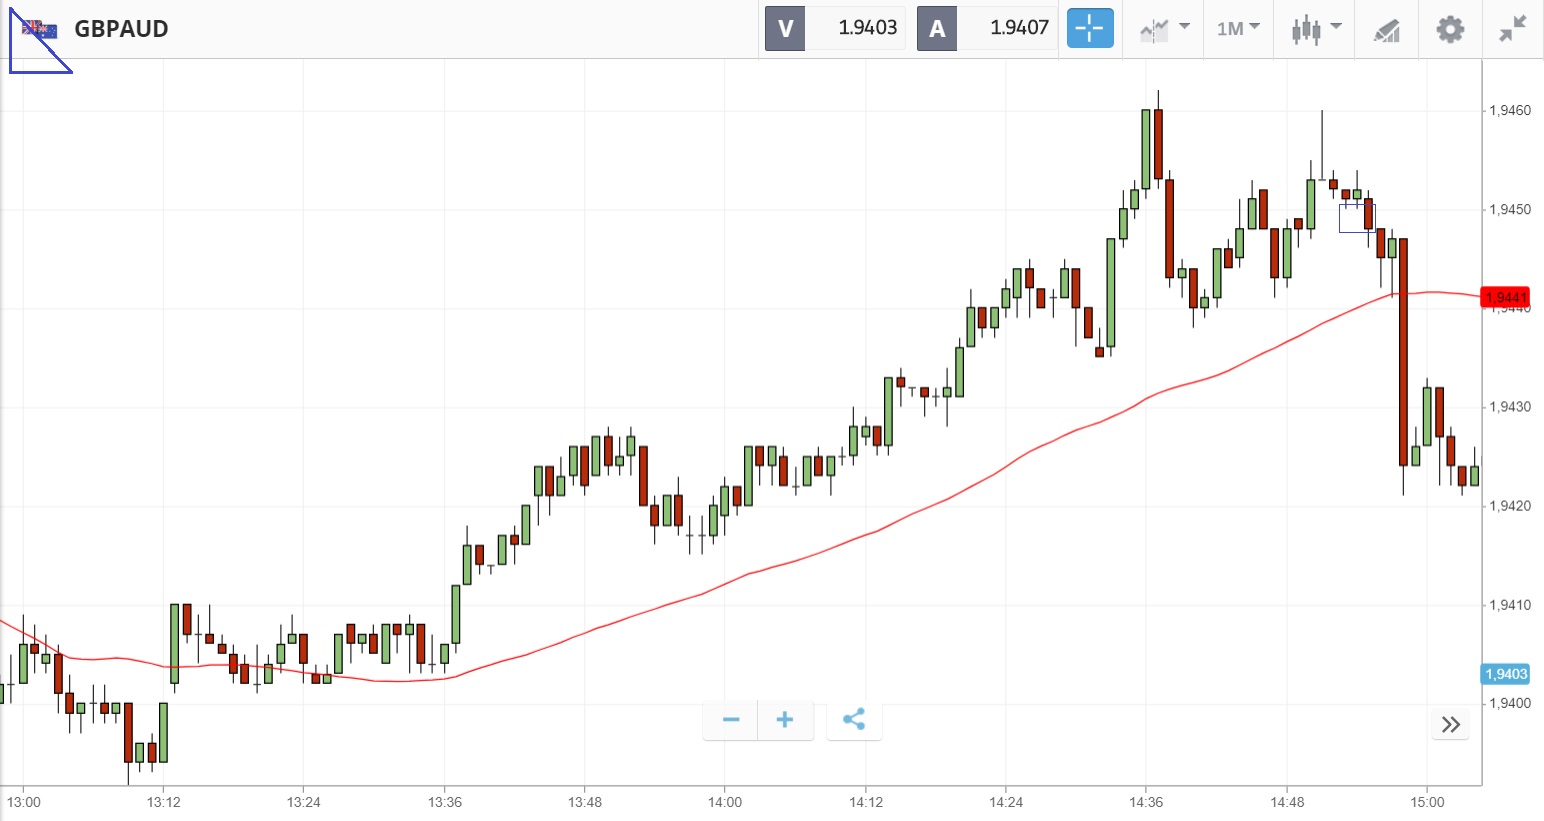The image size is (1544, 821).
Task: Click the collapse chart arrows icon
Action: pos(1512,29)
